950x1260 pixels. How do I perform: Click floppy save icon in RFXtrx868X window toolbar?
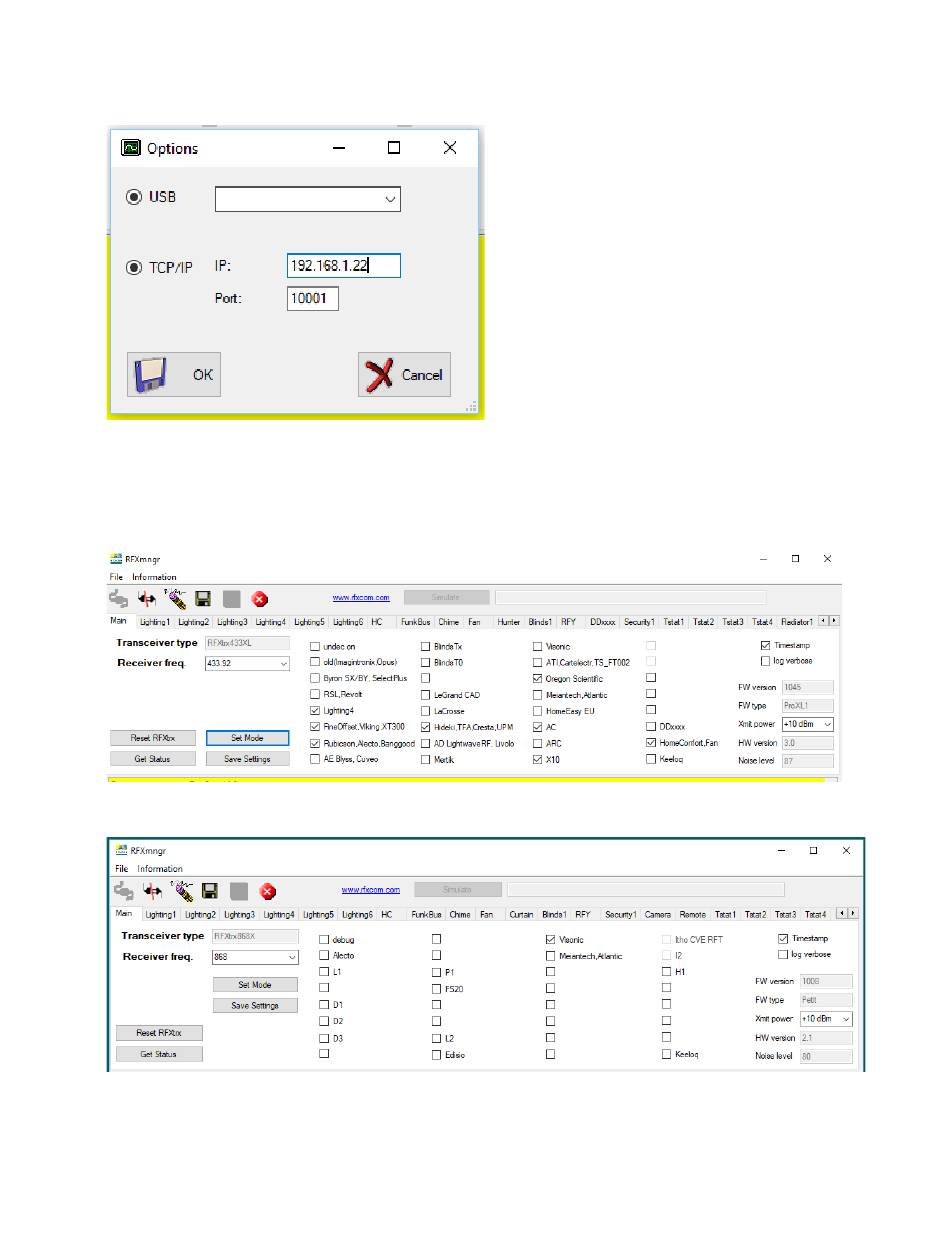[210, 891]
